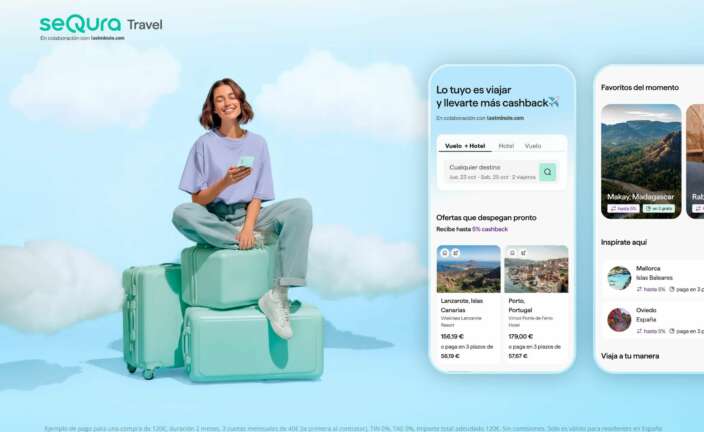This screenshot has height=432, width=704.
Task: Select the Vuelo + Hotel tab
Action: (x=465, y=146)
